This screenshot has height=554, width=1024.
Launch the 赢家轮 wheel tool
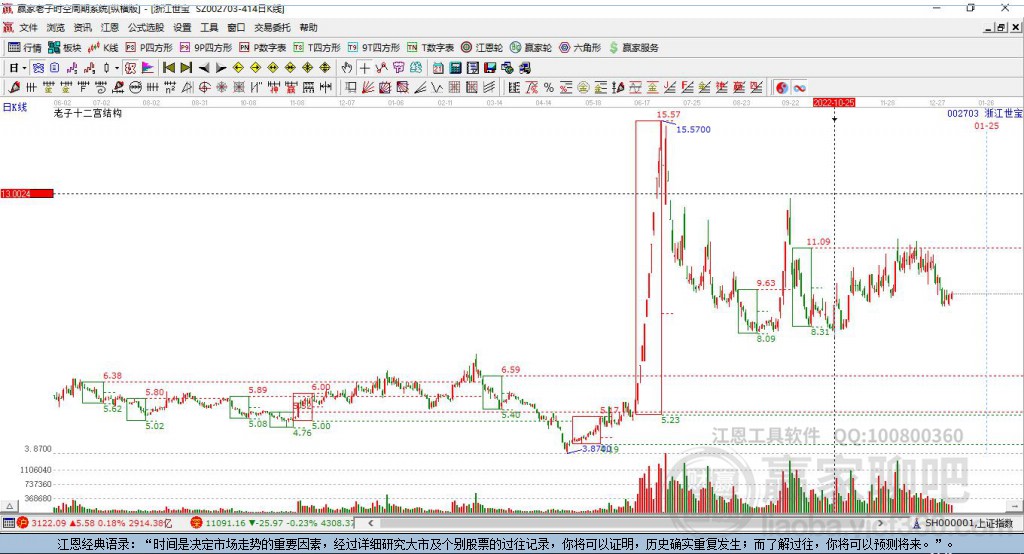531,48
